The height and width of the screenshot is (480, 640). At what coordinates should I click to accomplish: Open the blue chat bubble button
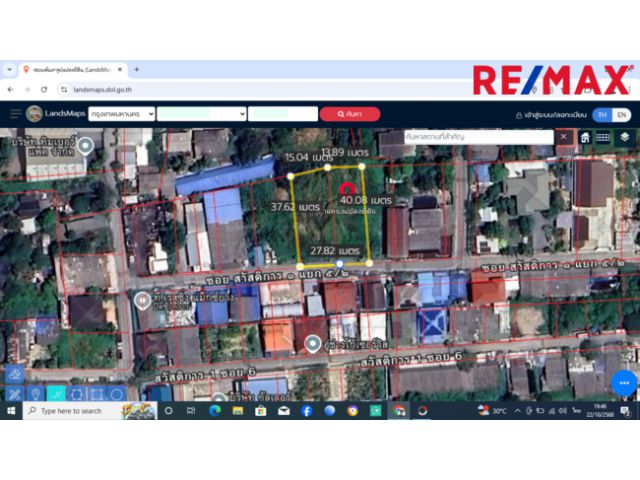(623, 385)
